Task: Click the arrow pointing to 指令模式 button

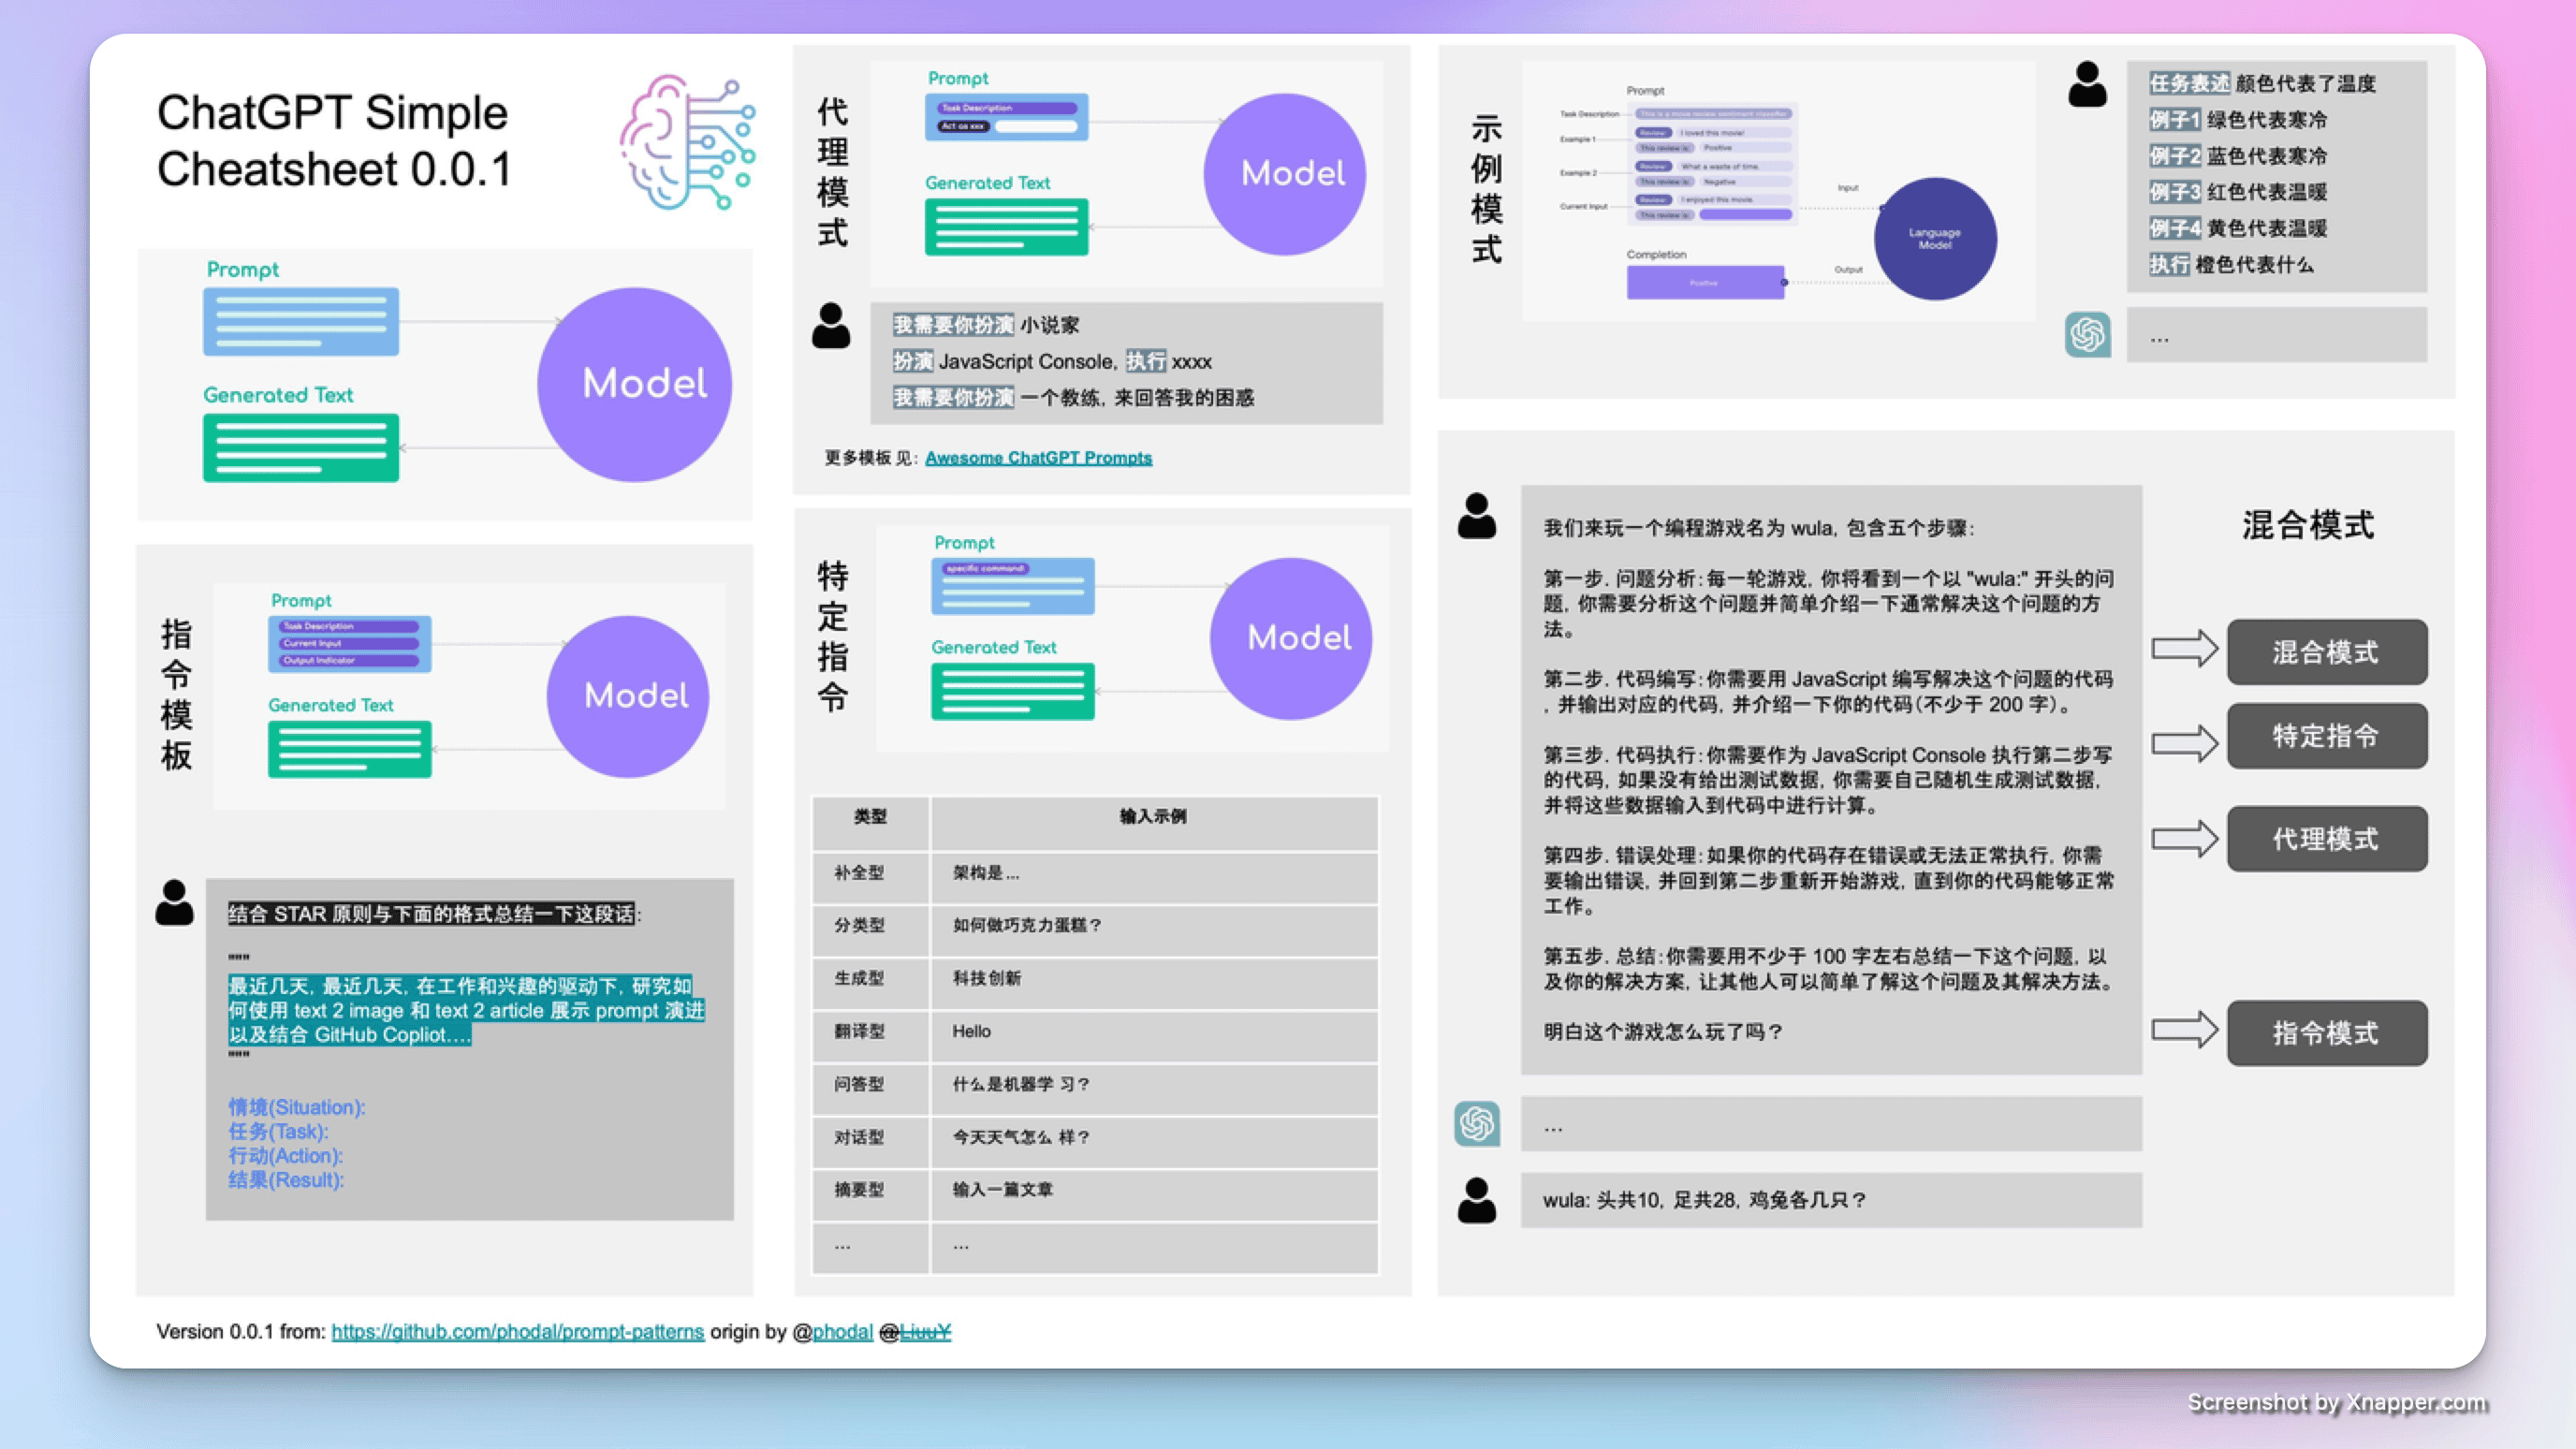Action: pyautogui.click(x=2184, y=1030)
